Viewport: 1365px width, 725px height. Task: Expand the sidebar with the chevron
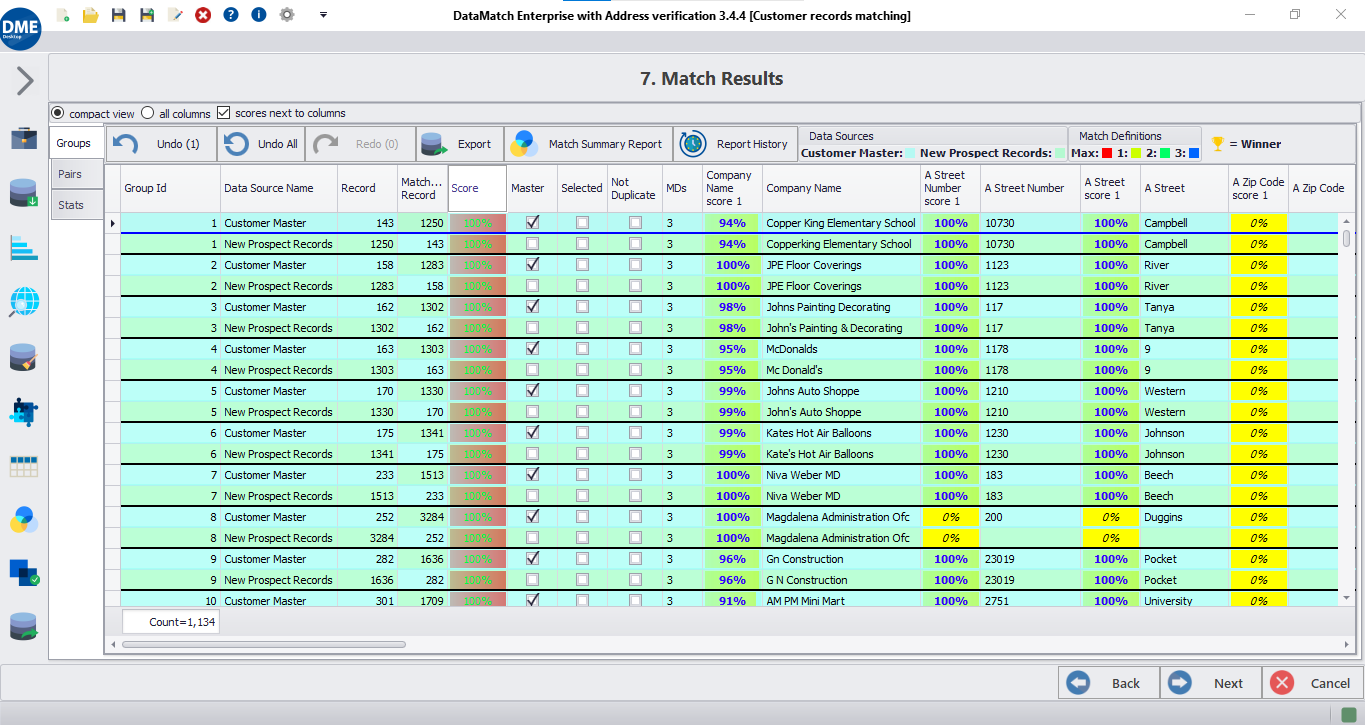point(25,82)
